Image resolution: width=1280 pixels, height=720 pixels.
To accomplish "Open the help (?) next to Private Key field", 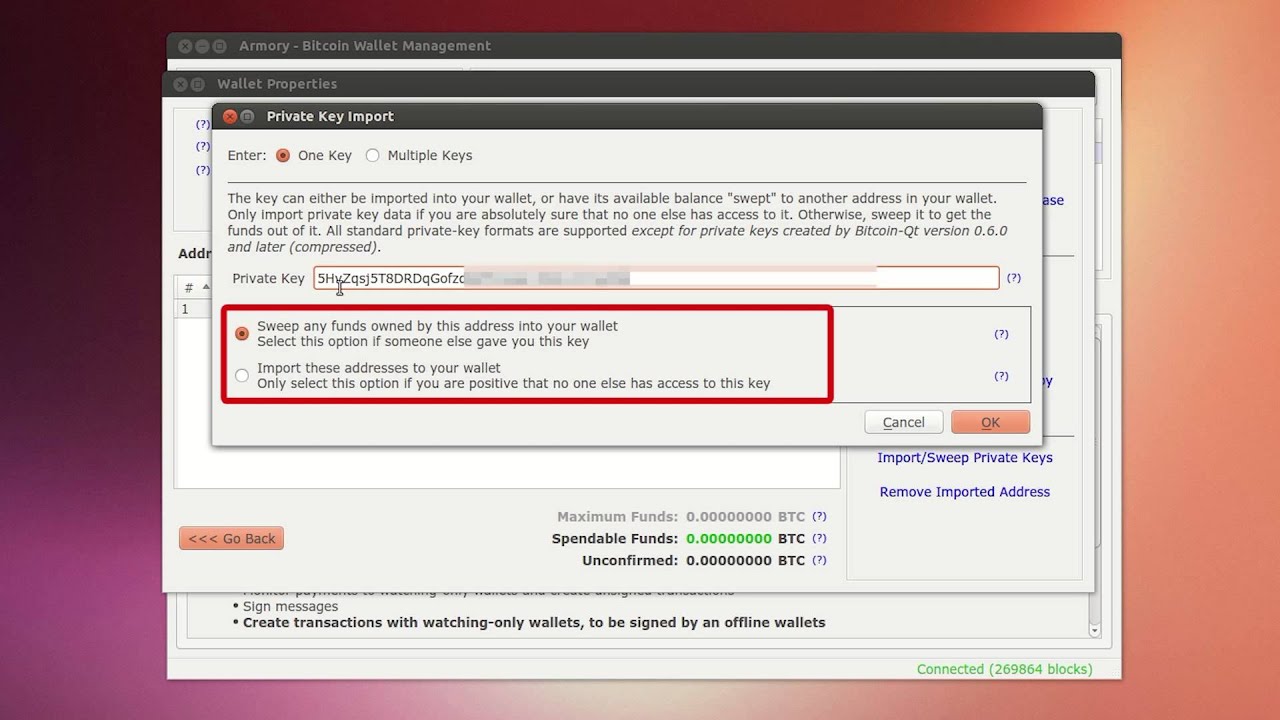I will (1014, 278).
